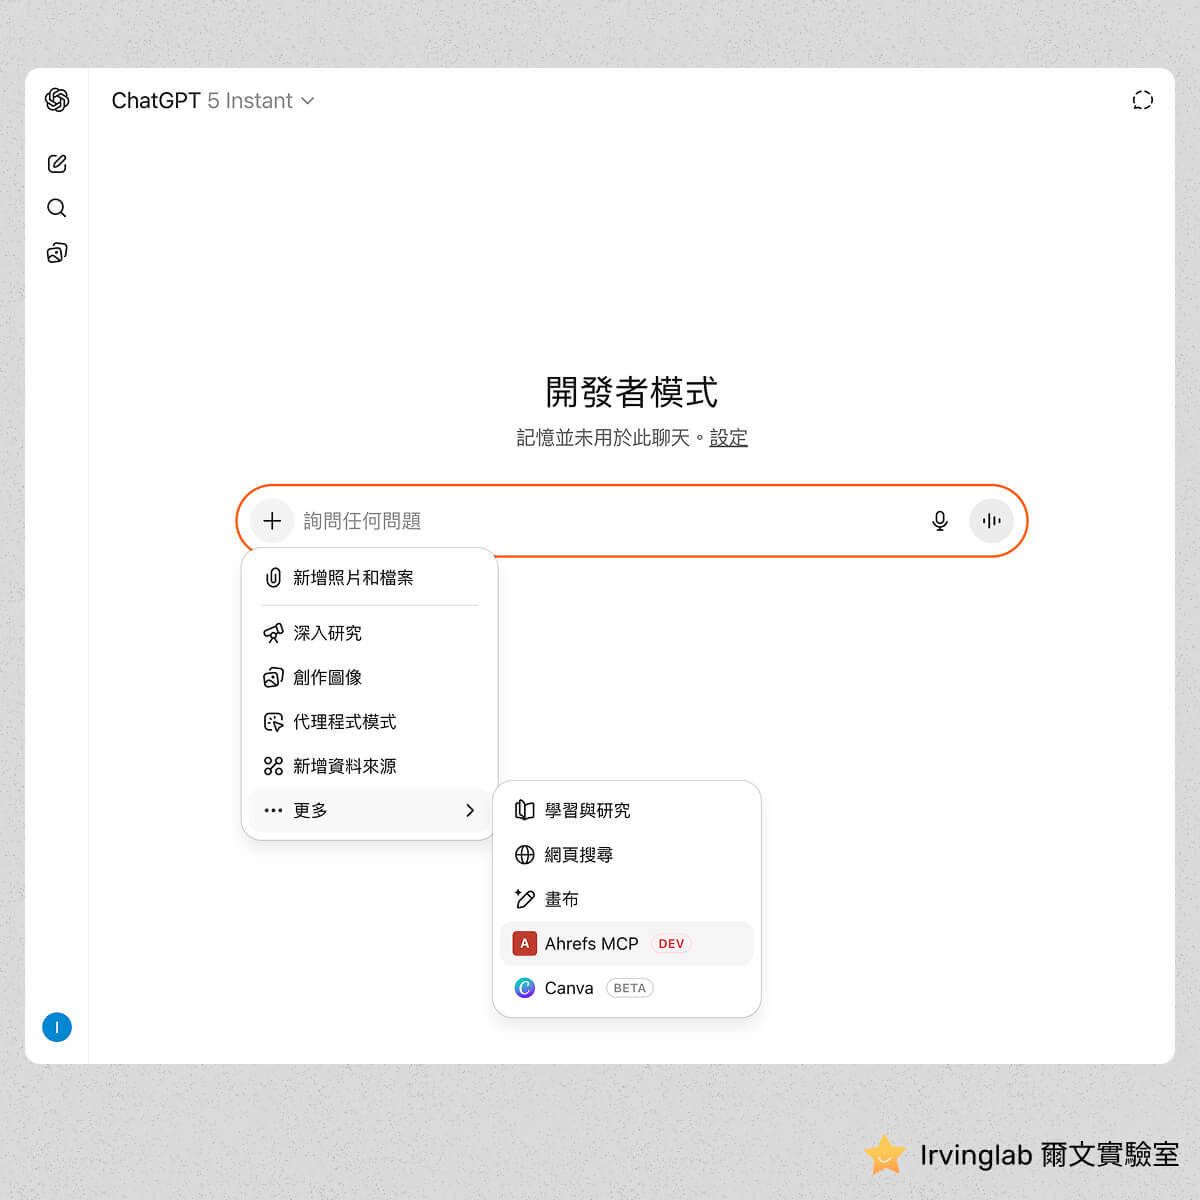
Task: Open the search chats magnifier icon
Action: pyautogui.click(x=57, y=208)
